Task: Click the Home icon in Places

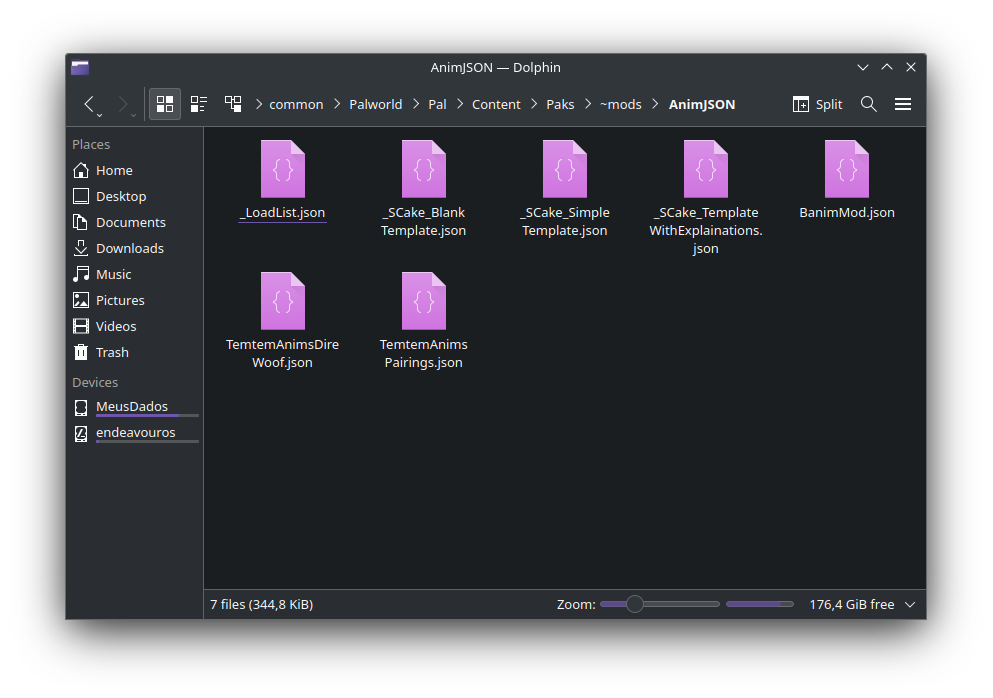Action: (81, 170)
